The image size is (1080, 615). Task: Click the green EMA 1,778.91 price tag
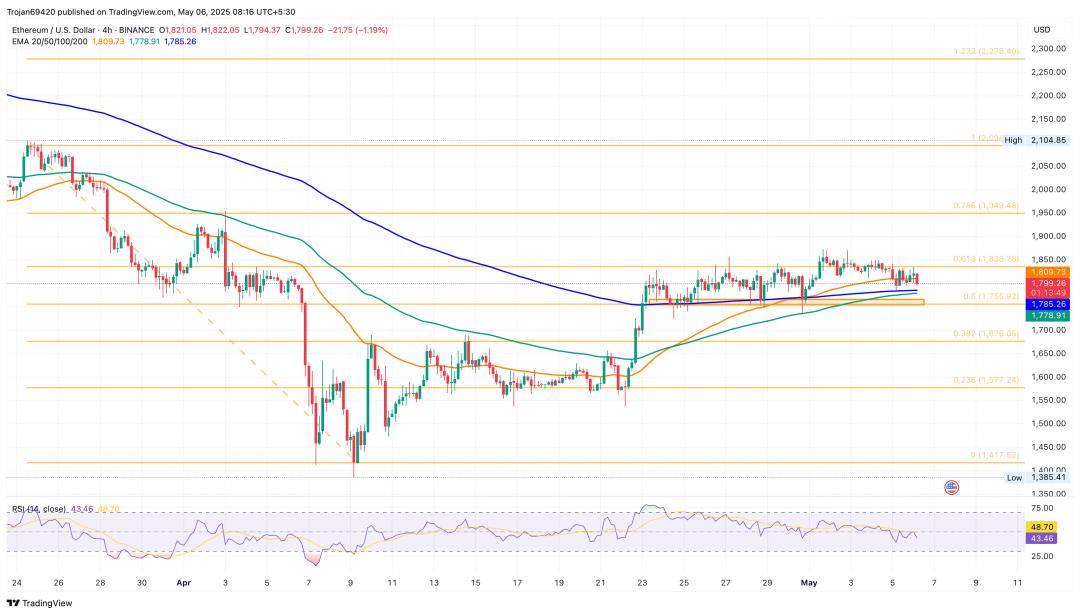tap(1048, 315)
